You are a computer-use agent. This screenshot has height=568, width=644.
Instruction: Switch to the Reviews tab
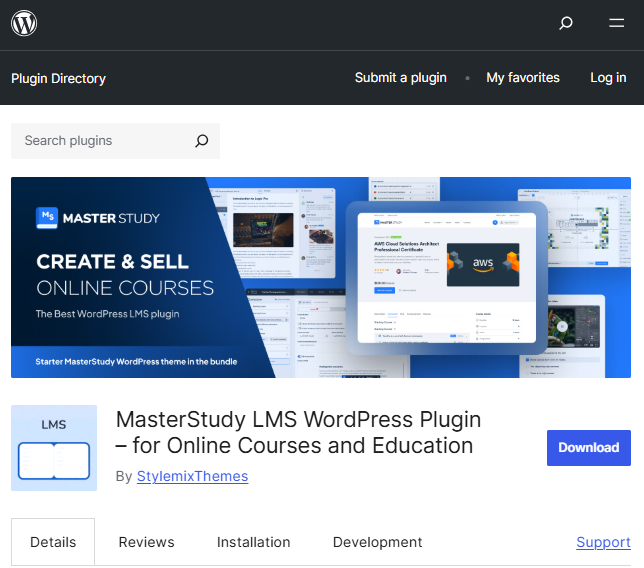click(x=147, y=542)
